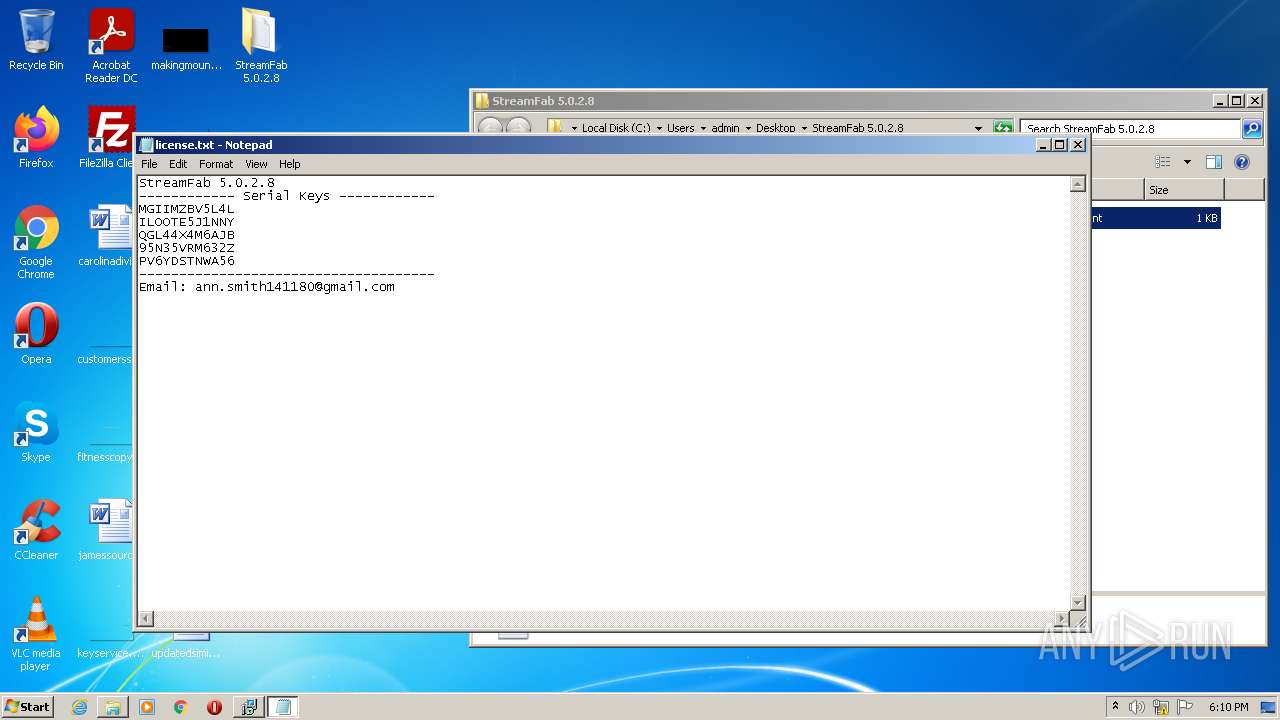Click the serial key QGL44X4M6AJB line

click(x=187, y=235)
